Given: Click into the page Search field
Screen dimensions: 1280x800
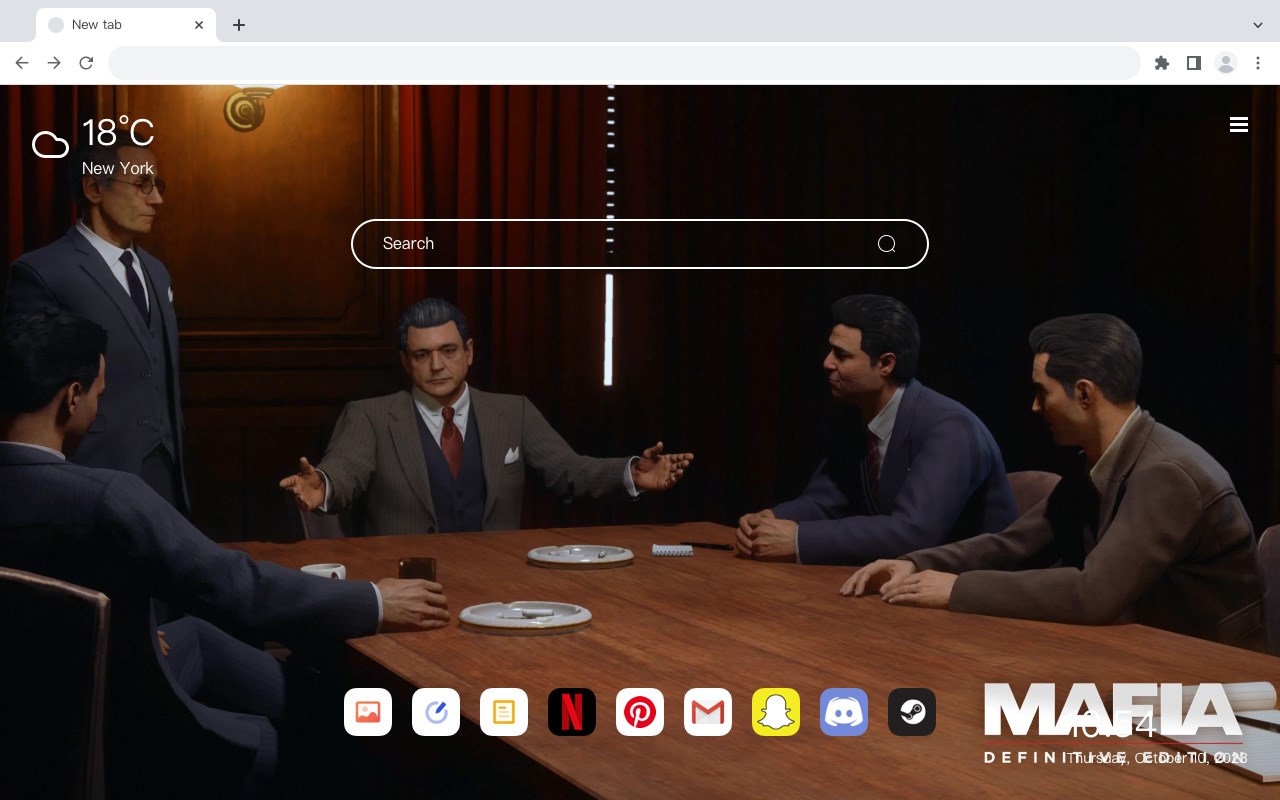Looking at the screenshot, I should tap(640, 244).
